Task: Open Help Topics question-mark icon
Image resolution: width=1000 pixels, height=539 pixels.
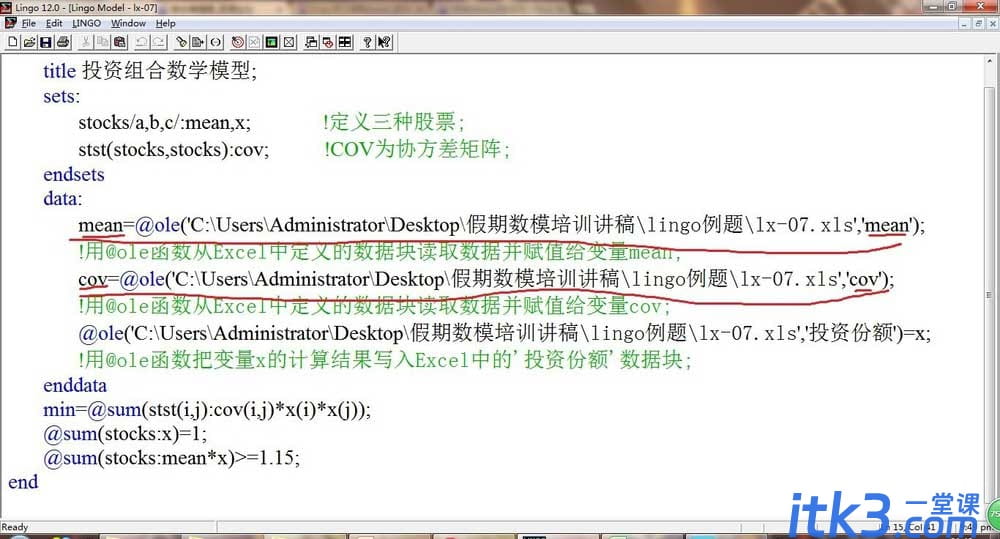Action: [x=367, y=42]
